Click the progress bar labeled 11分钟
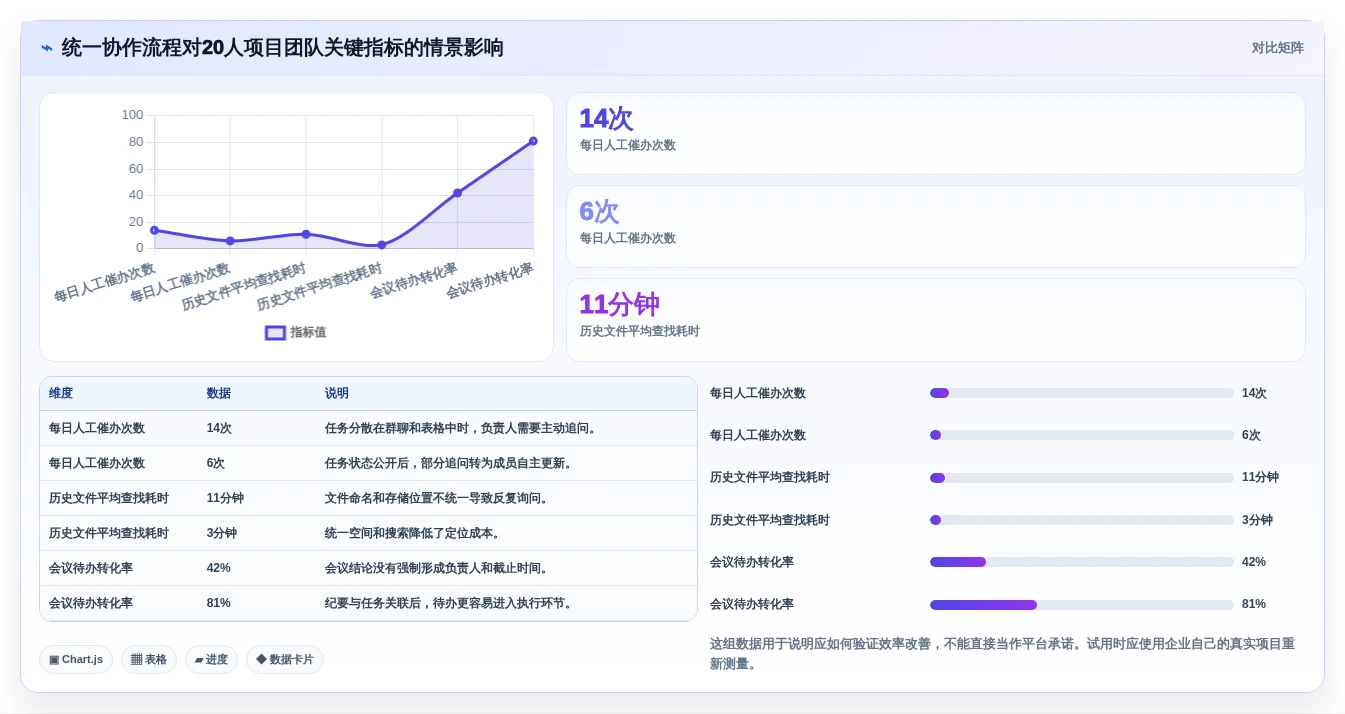The image size is (1345, 714). pyautogui.click(x=1082, y=478)
